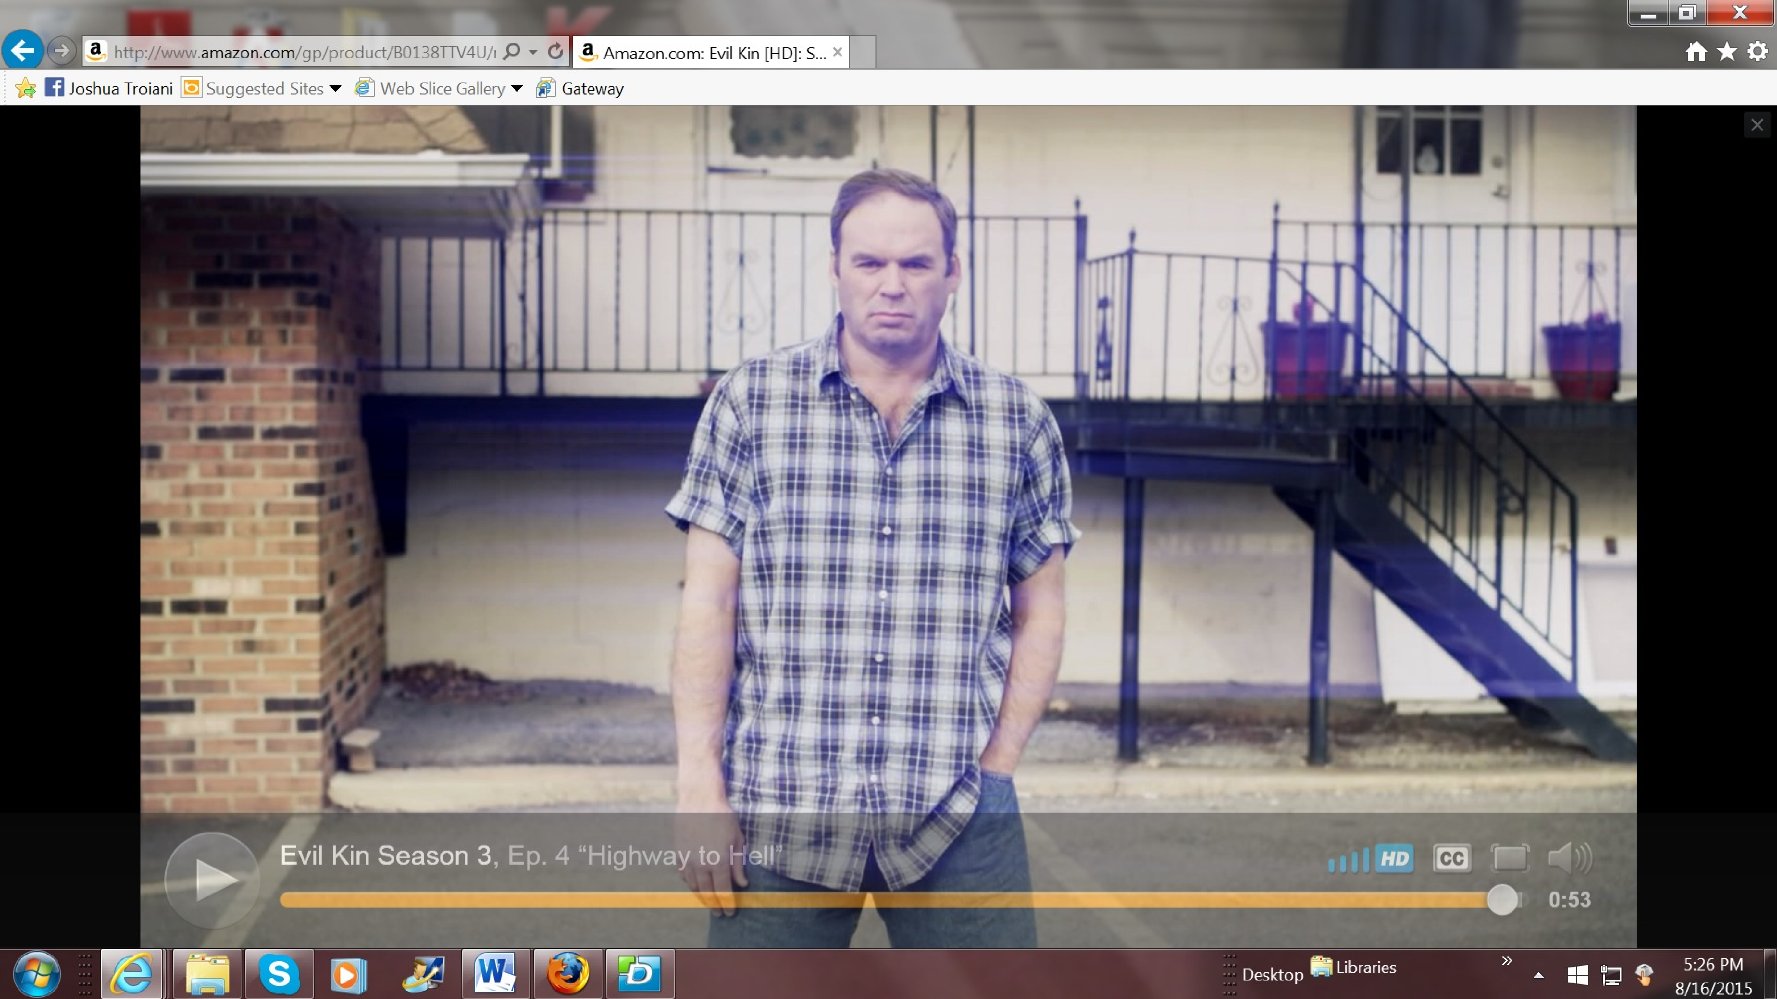Open the Joshua Troiani Facebook bookmark

pos(109,88)
